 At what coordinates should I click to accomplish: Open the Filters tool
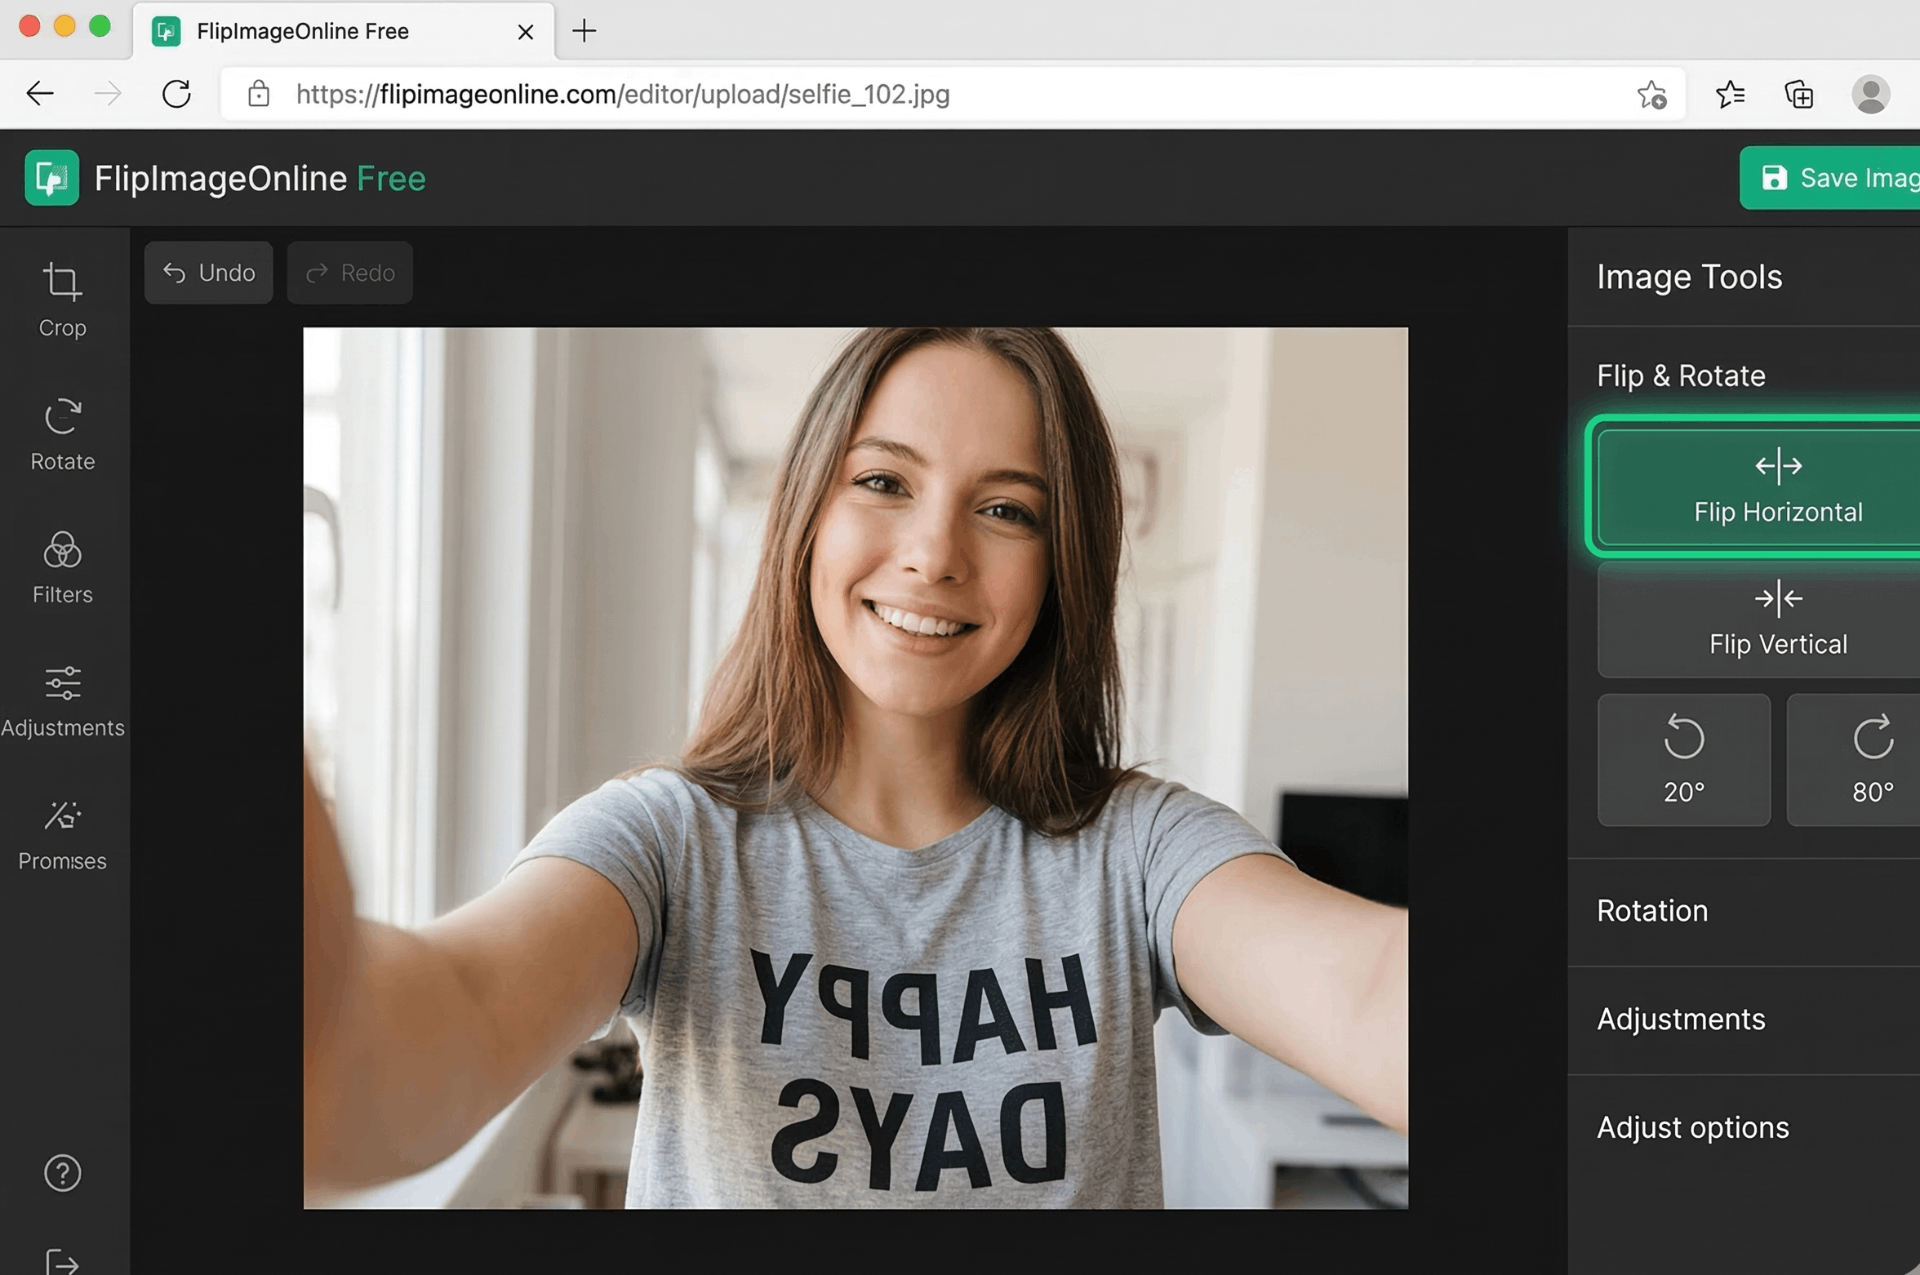coord(62,565)
